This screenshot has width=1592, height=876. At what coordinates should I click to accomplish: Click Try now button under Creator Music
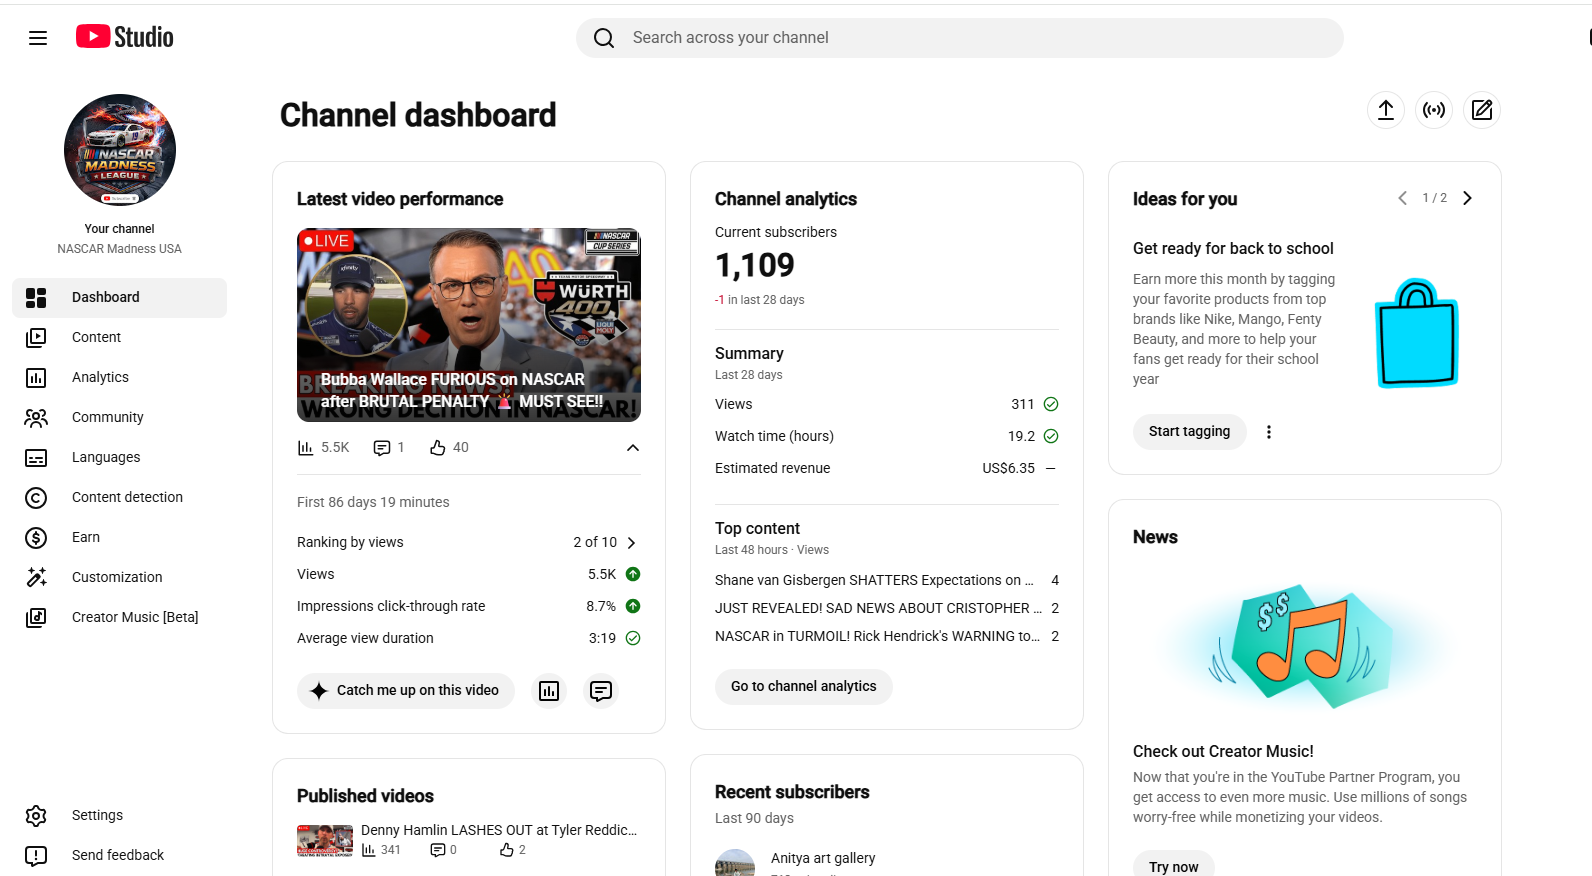[1174, 864]
